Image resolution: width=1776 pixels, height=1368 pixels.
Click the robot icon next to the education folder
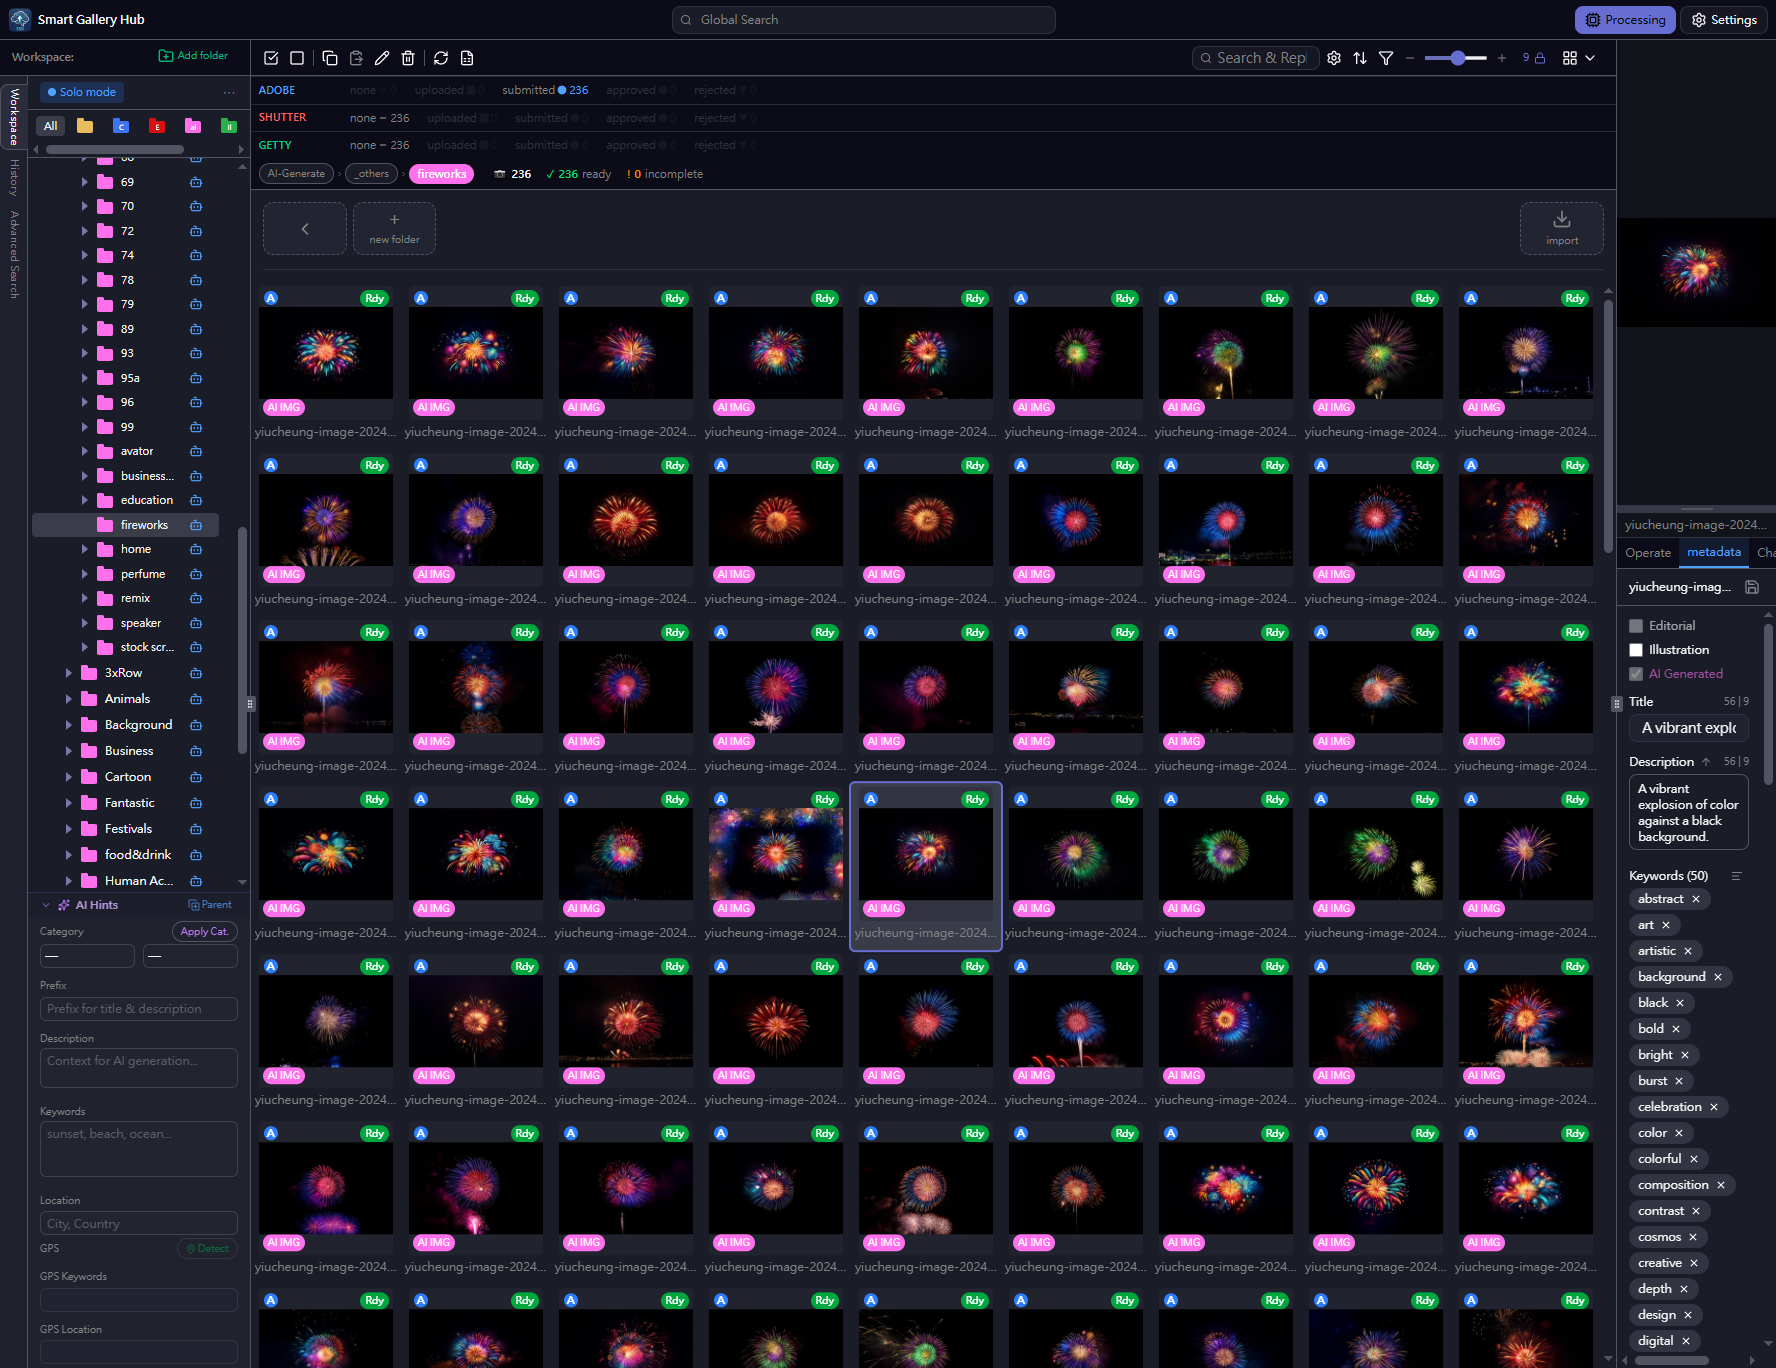(196, 500)
